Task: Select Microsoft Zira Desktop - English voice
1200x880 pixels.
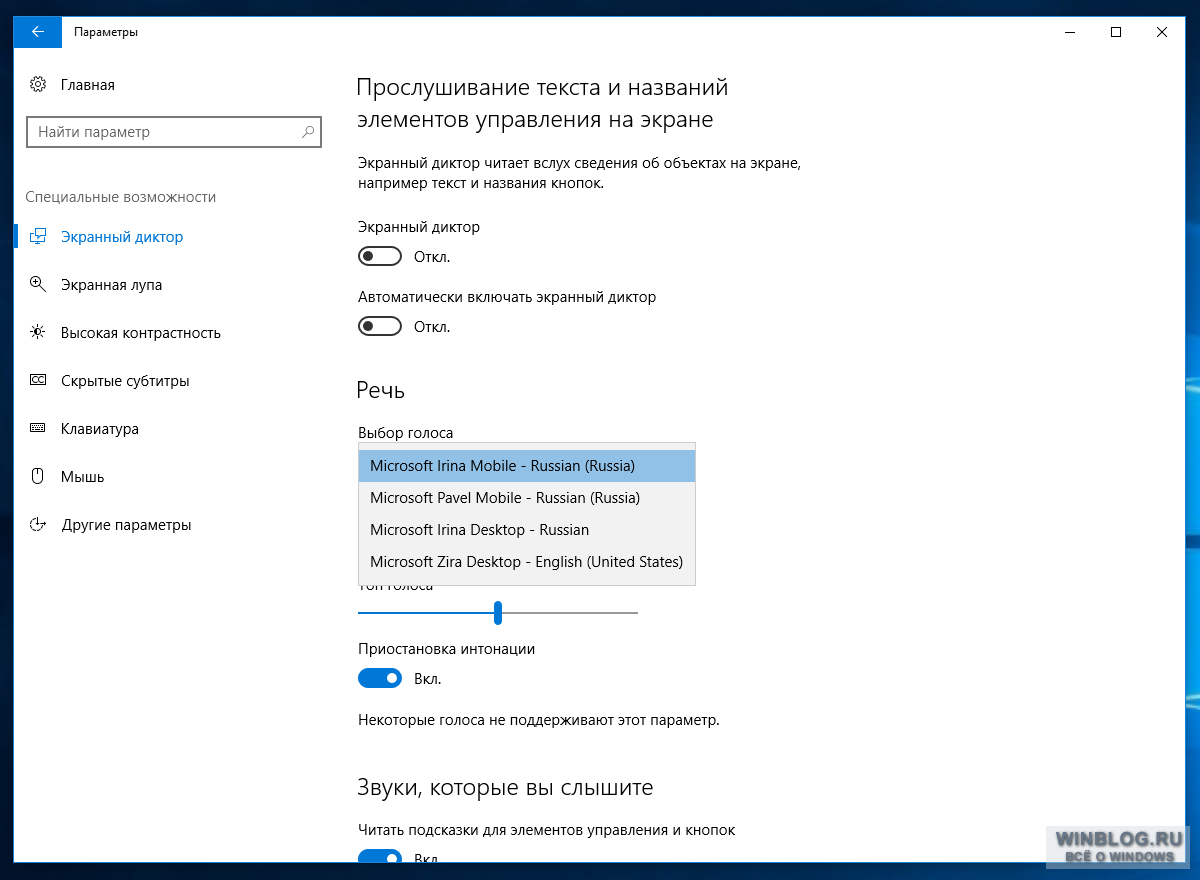Action: (x=527, y=562)
